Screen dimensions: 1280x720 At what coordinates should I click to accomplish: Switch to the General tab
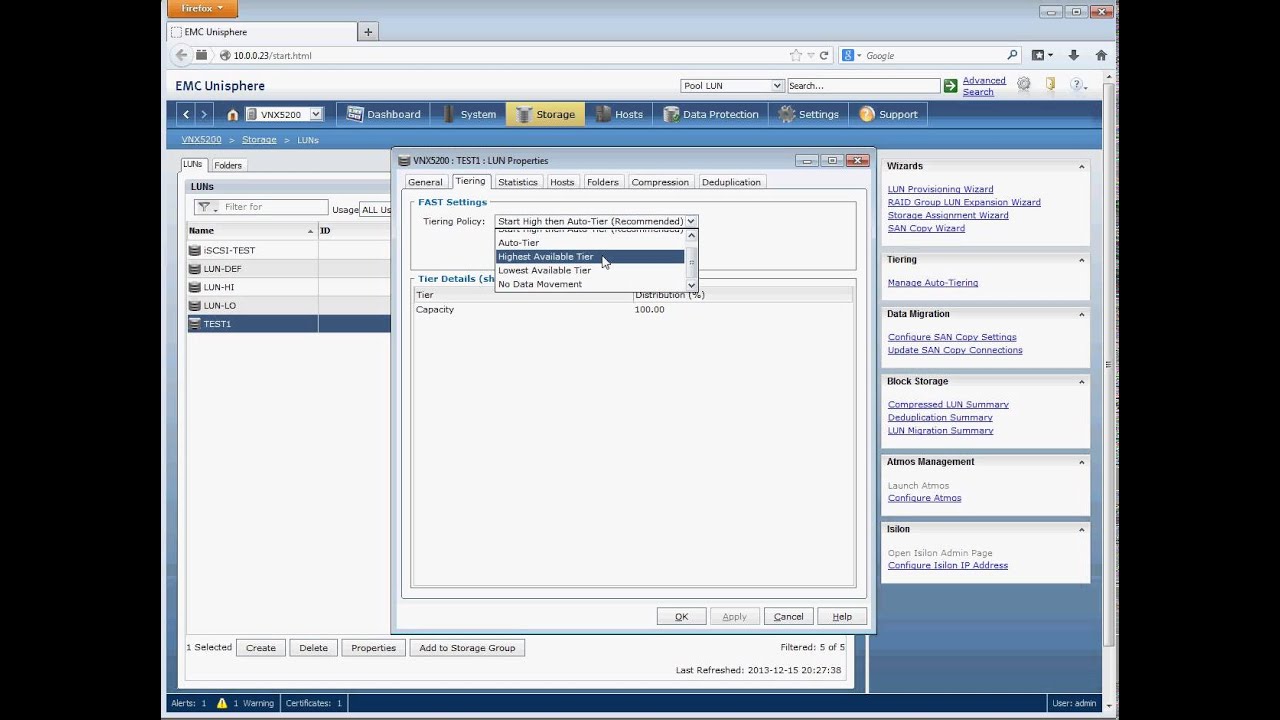[x=425, y=182]
